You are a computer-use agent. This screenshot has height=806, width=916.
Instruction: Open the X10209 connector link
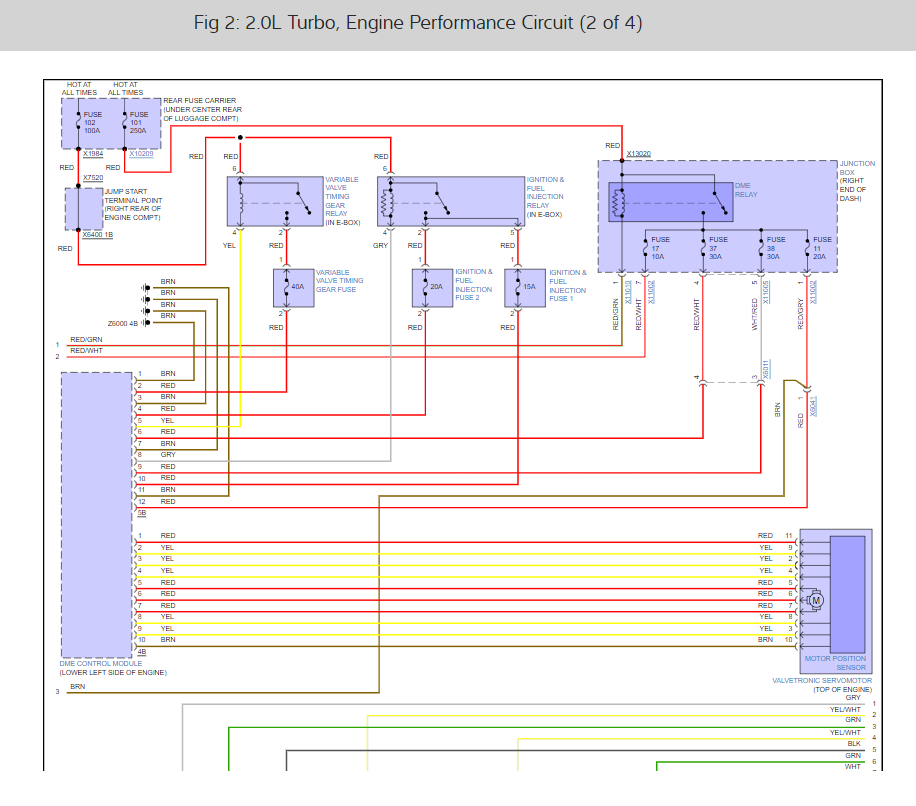click(141, 154)
